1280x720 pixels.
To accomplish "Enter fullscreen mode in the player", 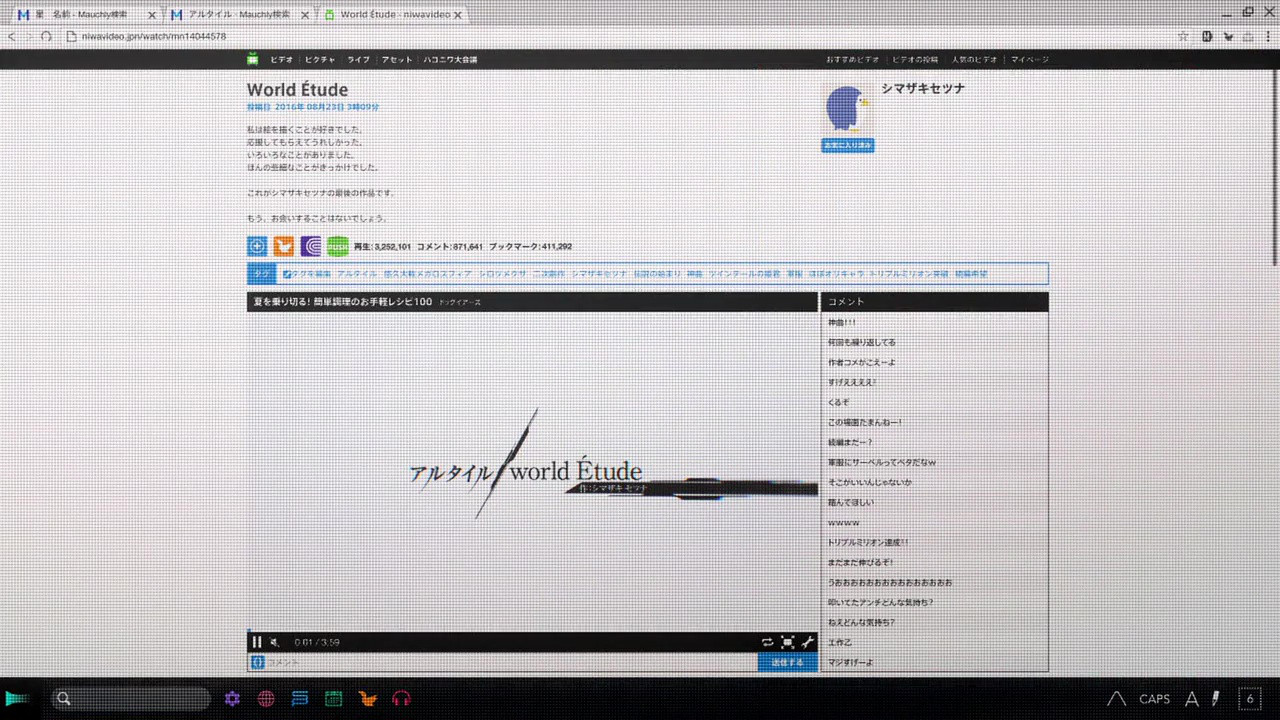I will (788, 642).
